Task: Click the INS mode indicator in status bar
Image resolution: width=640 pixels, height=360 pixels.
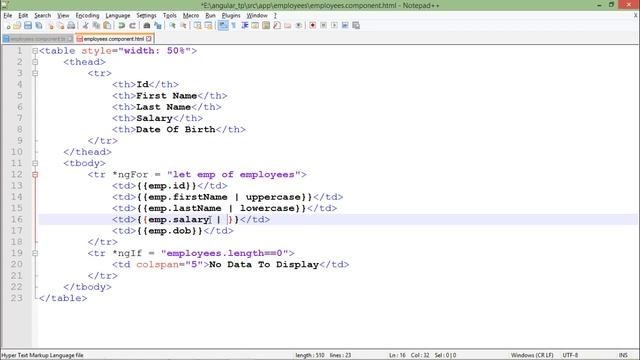Action: pos(623,355)
